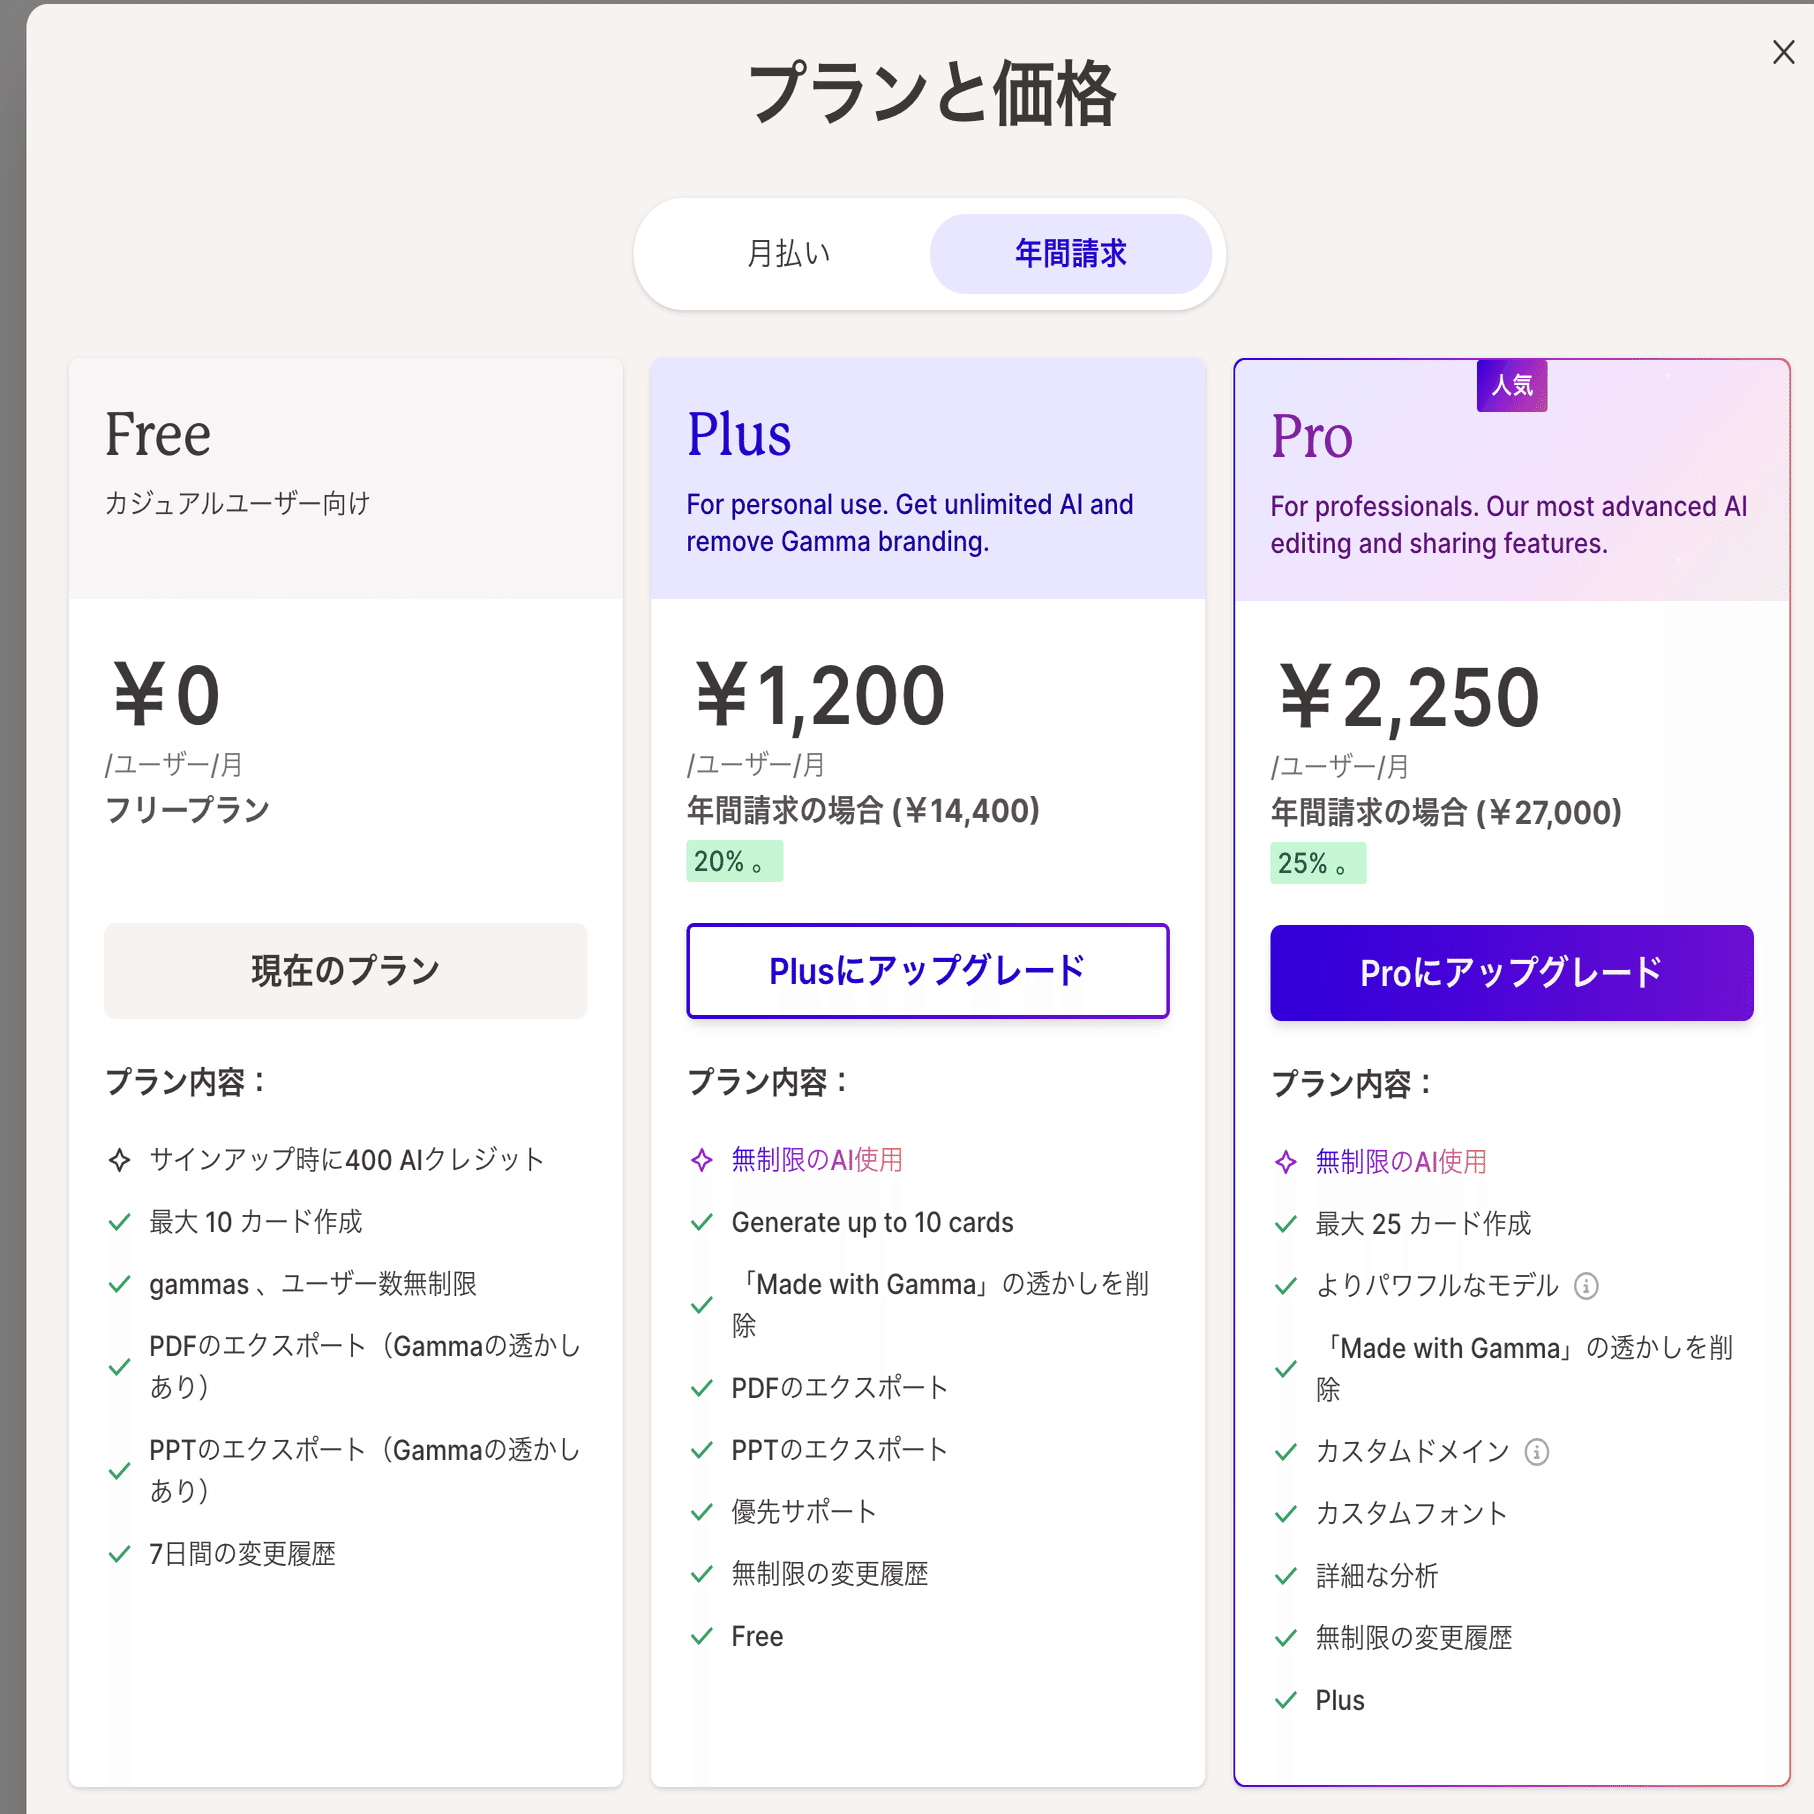1814x1814 pixels.
Task: Click checkmark beside Generate up to 10 cards
Action: 702,1222
